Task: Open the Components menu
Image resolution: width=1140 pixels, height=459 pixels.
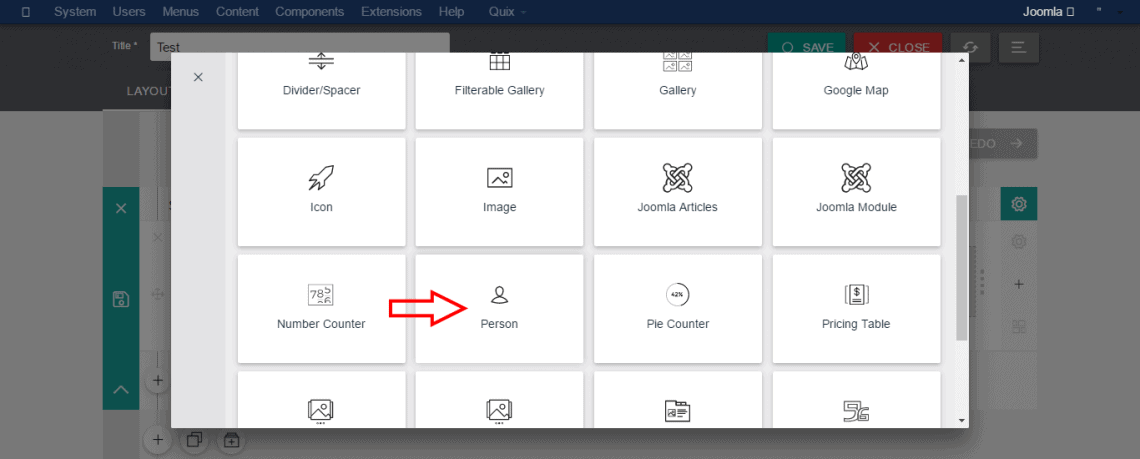Action: 309,12
